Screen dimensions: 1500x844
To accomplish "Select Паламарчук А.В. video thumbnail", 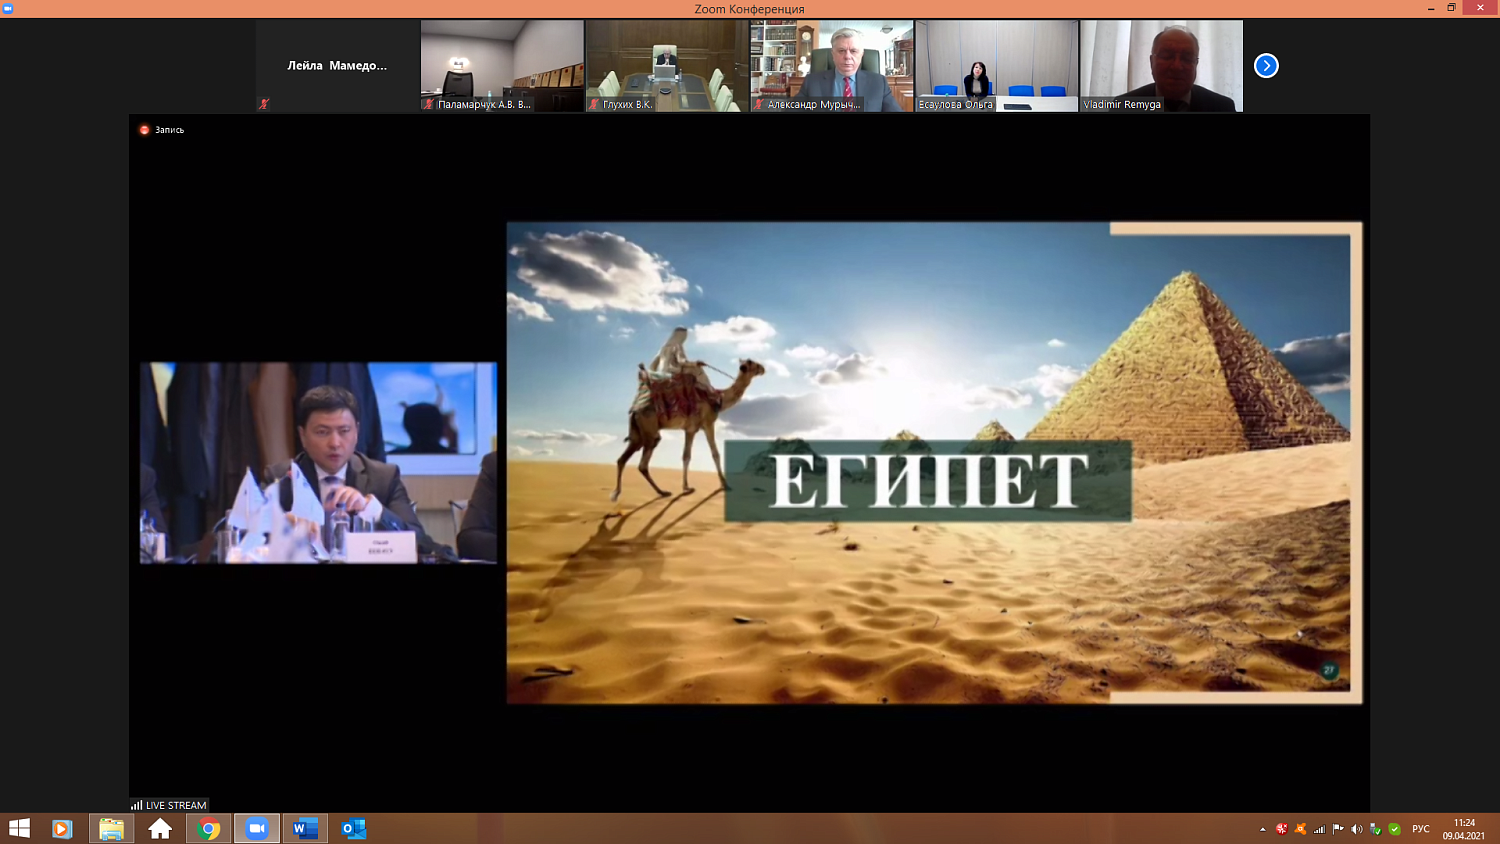I will tap(502, 66).
